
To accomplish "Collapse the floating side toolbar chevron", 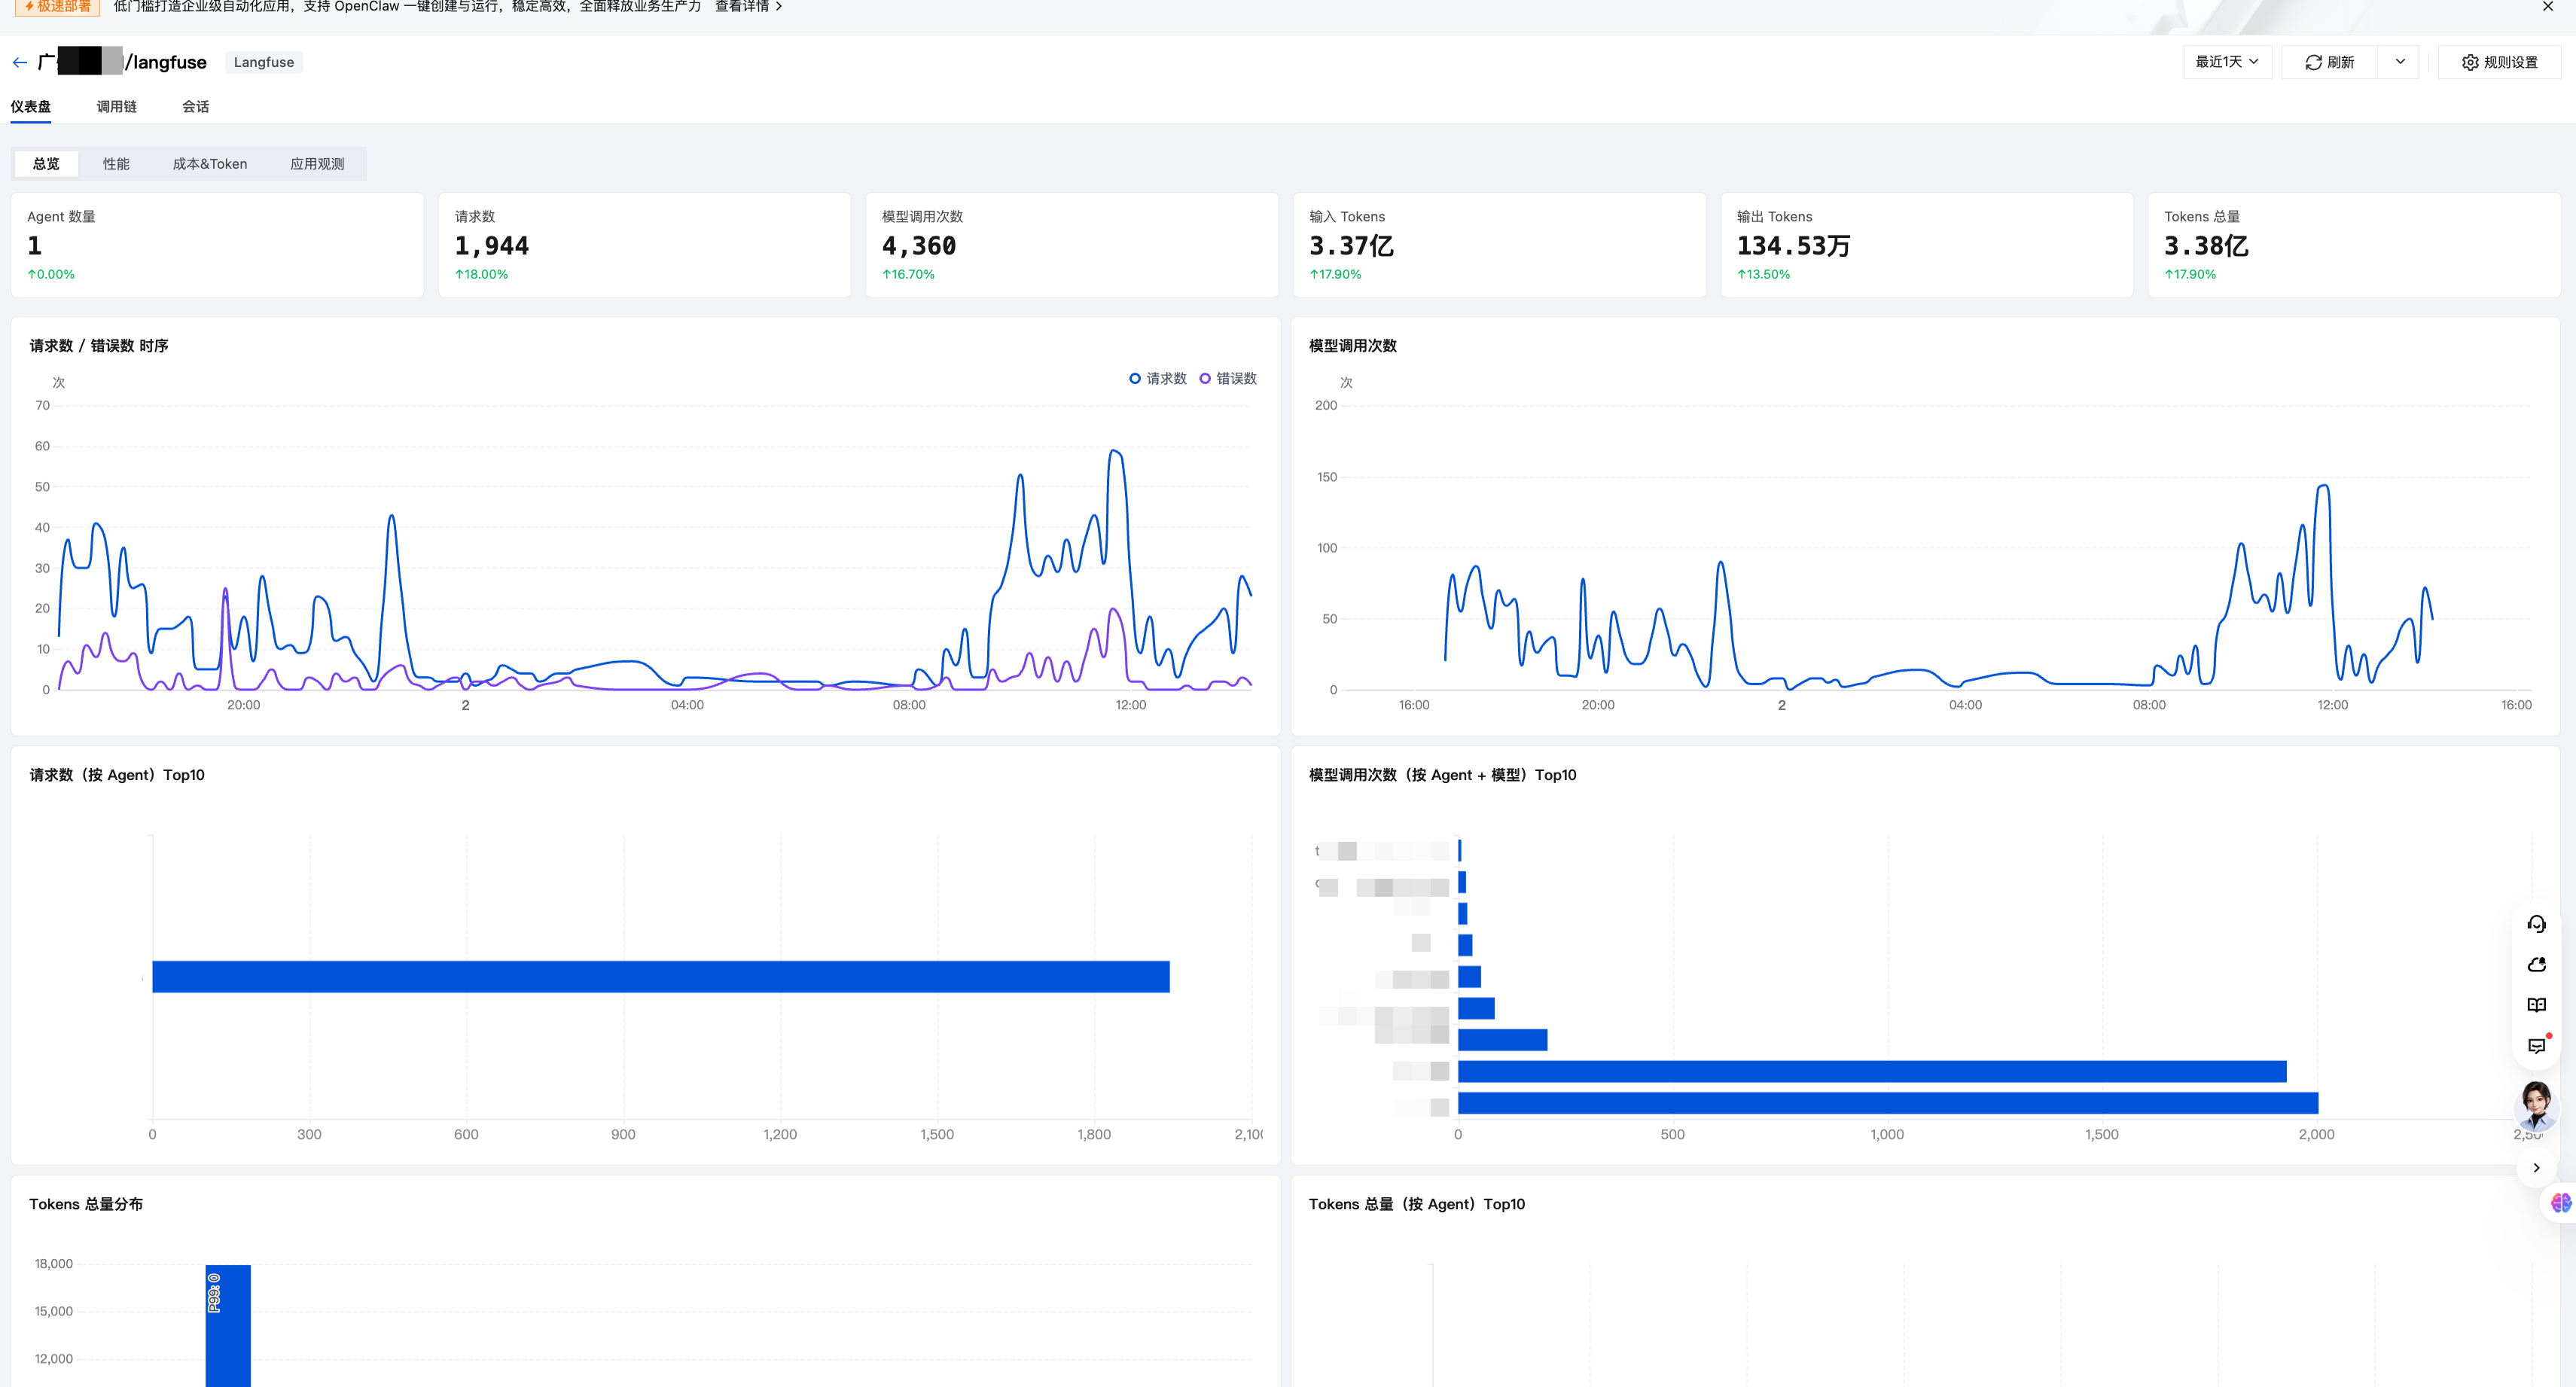I will (x=2536, y=1167).
